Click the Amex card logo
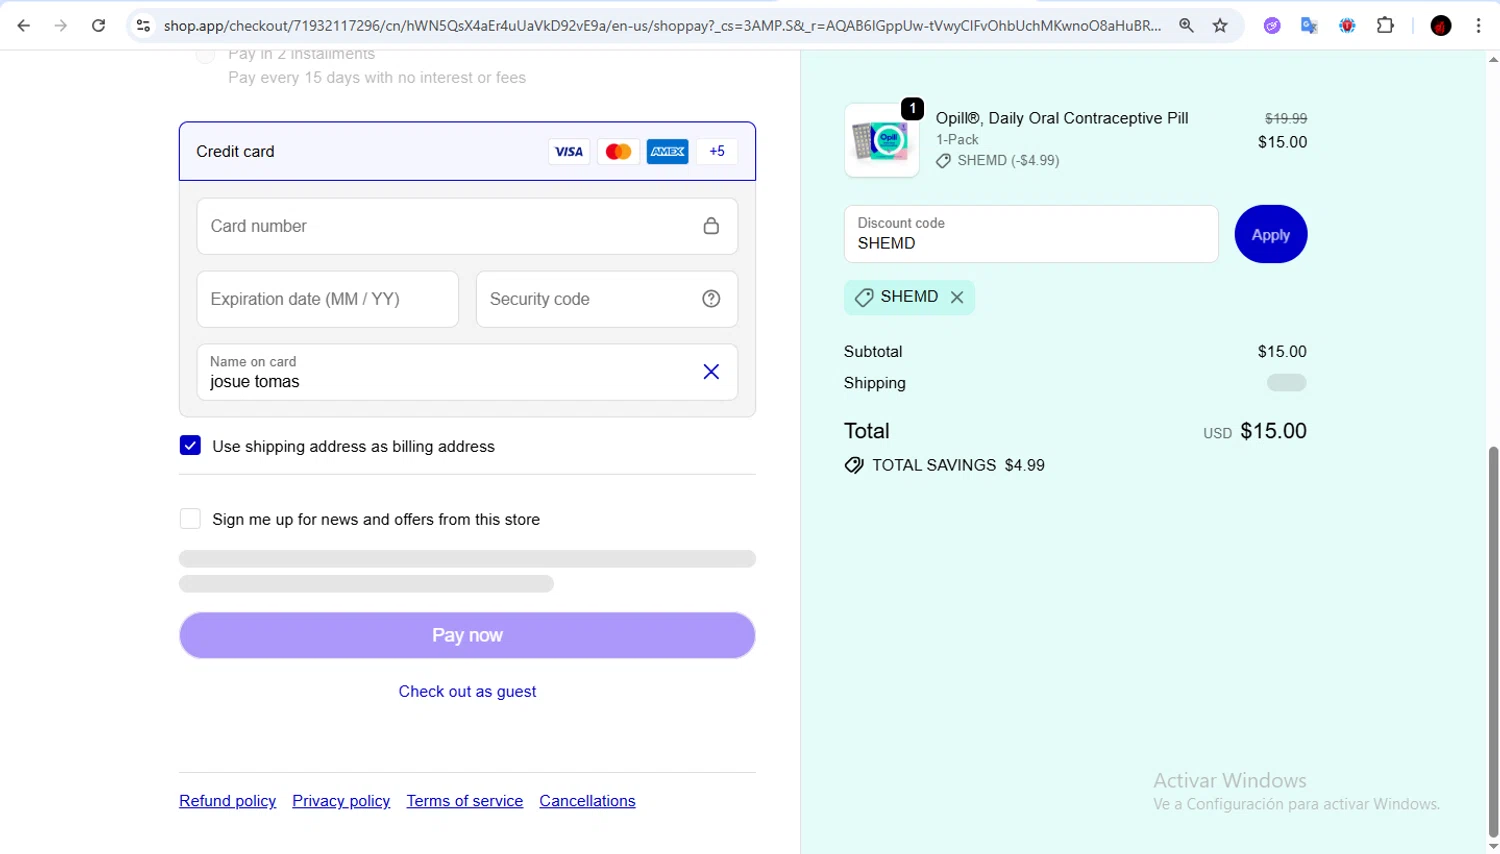 [x=667, y=152]
